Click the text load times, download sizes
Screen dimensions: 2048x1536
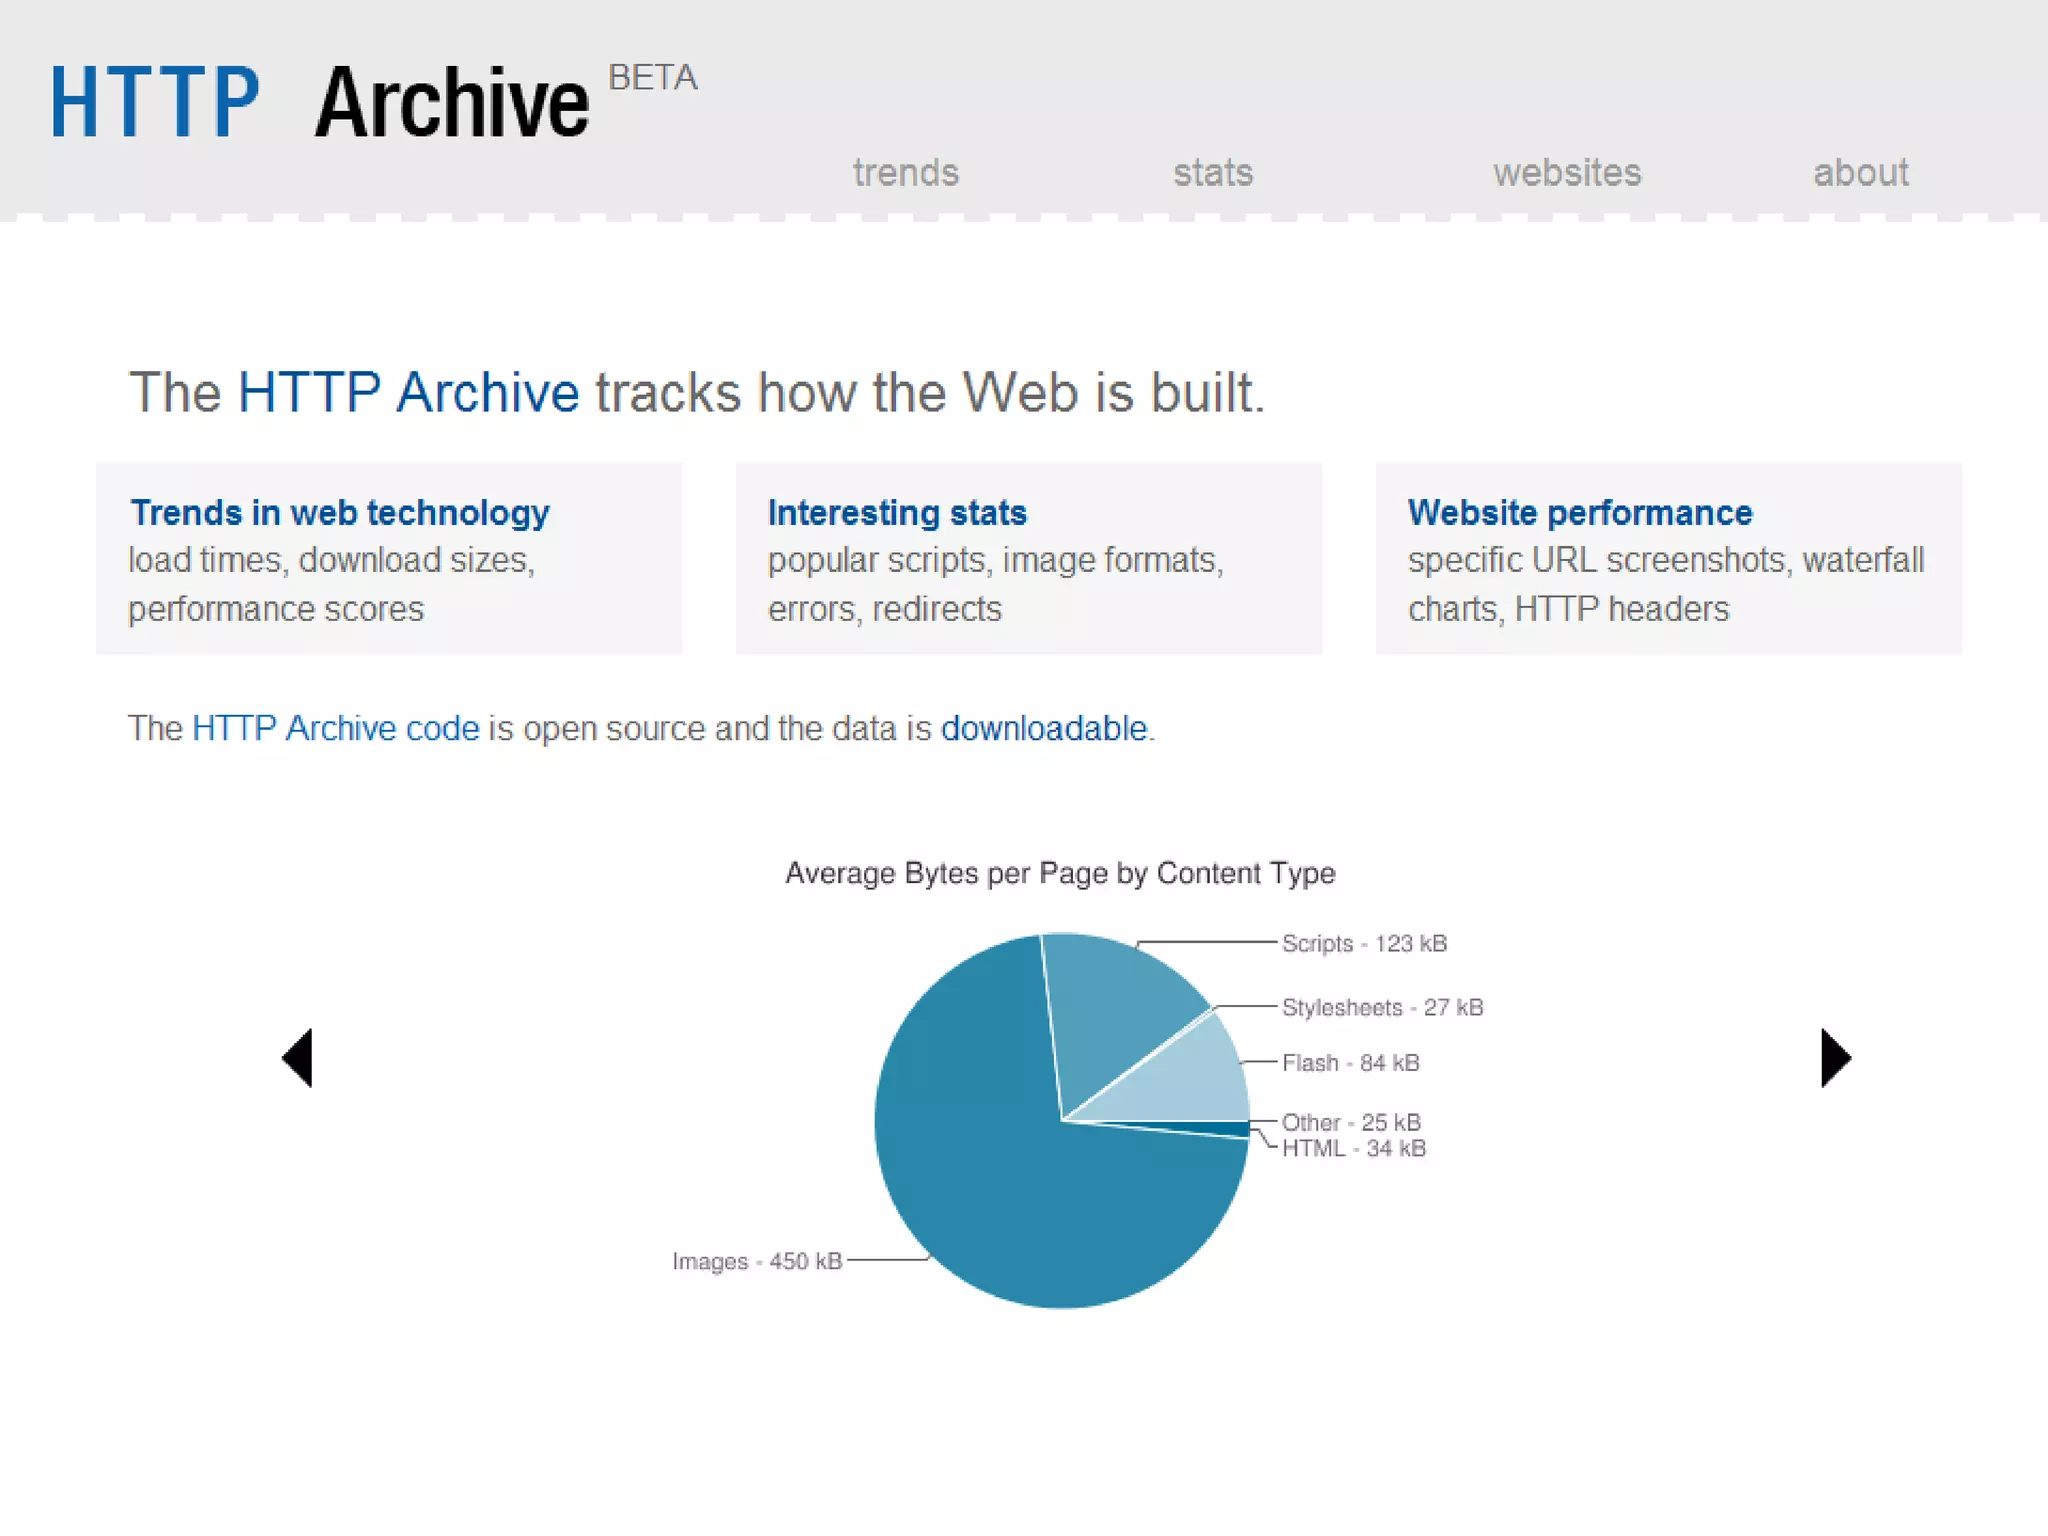click(x=332, y=560)
